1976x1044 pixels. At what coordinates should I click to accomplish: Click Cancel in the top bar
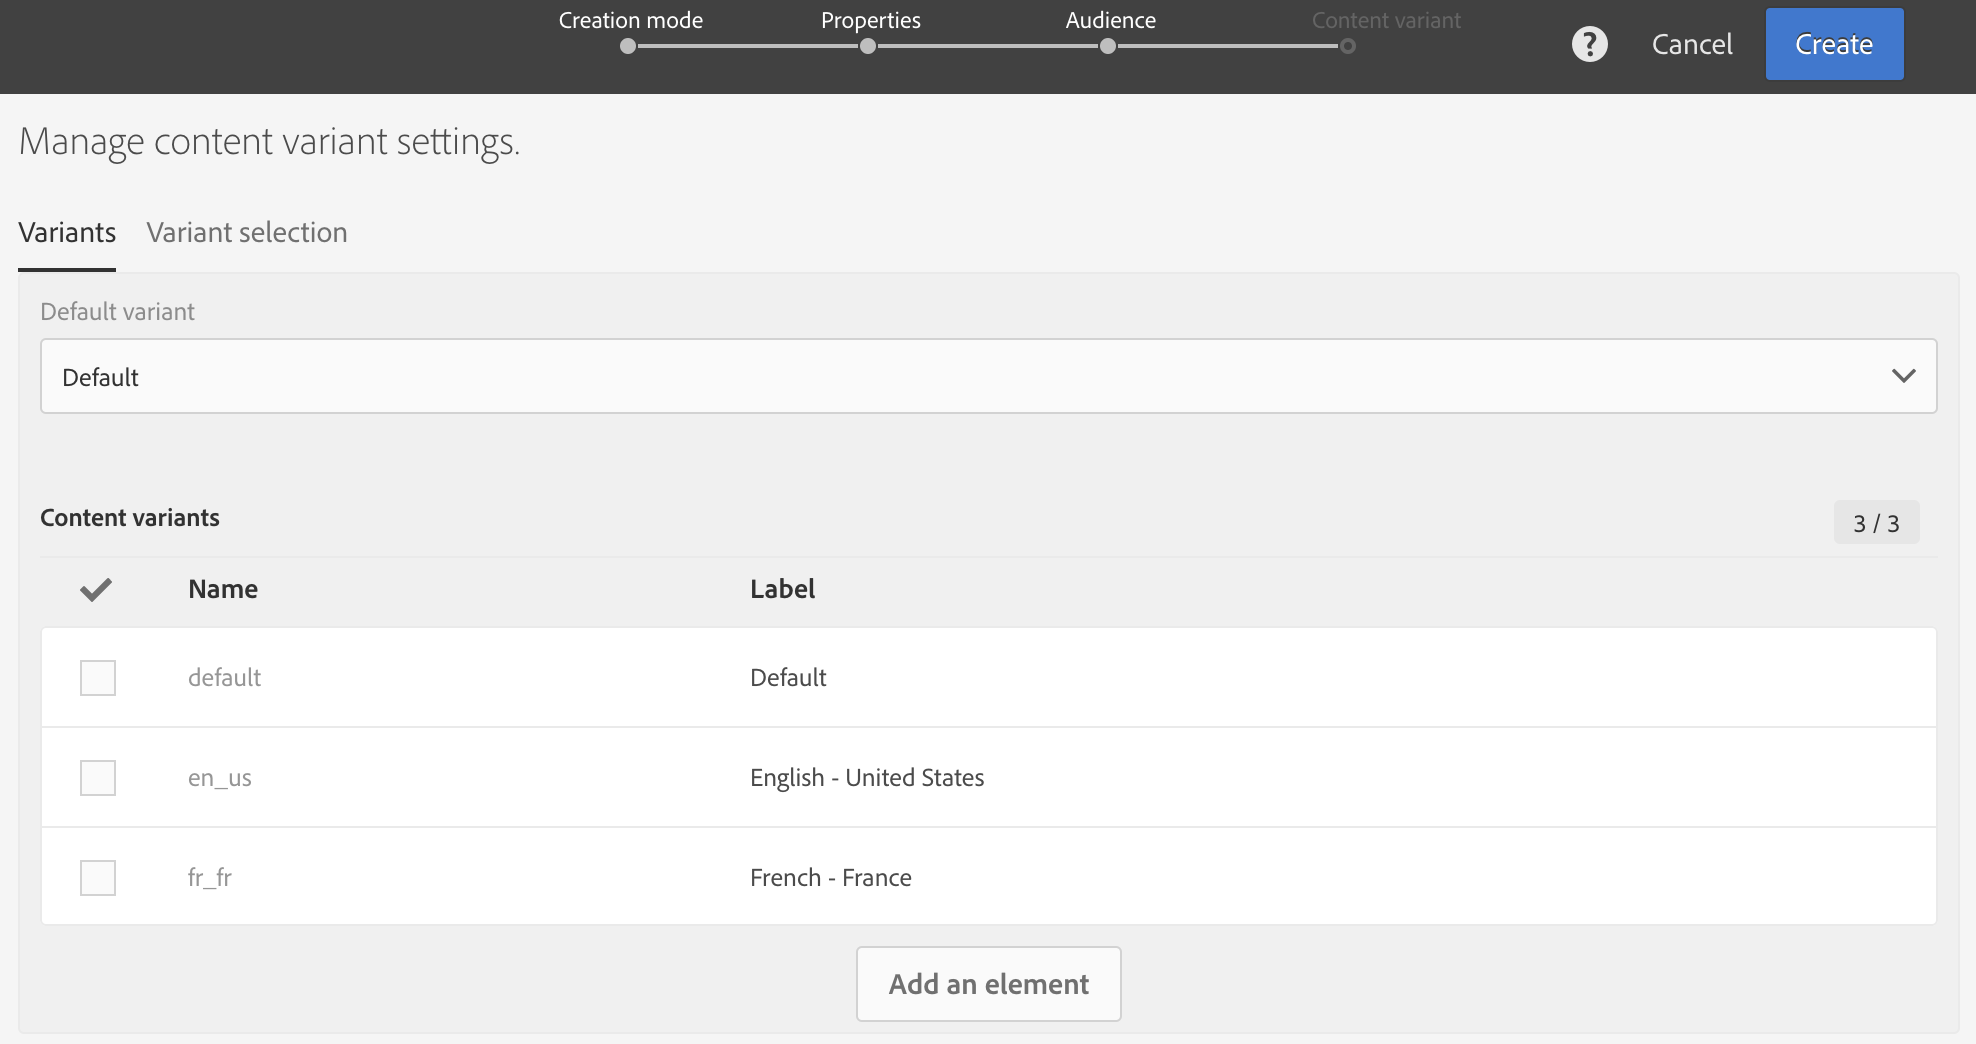[x=1692, y=44]
